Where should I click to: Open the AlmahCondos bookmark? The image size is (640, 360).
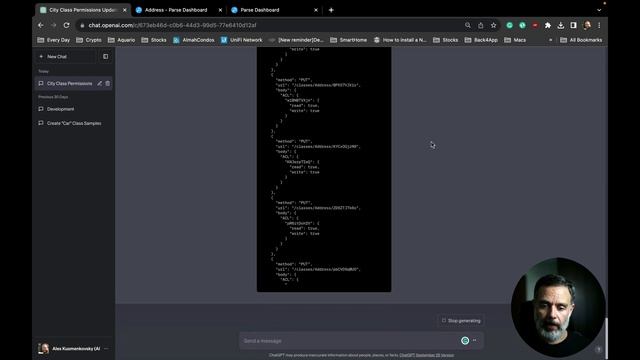[193, 40]
